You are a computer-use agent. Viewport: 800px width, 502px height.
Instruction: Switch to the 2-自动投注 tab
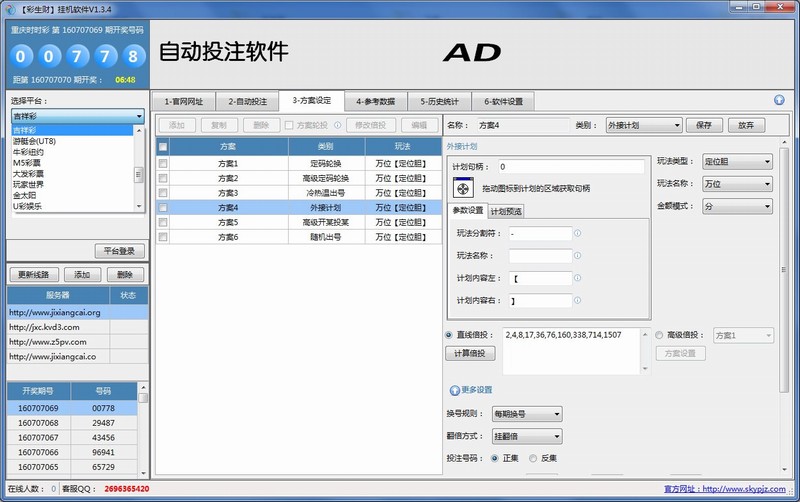(x=245, y=101)
